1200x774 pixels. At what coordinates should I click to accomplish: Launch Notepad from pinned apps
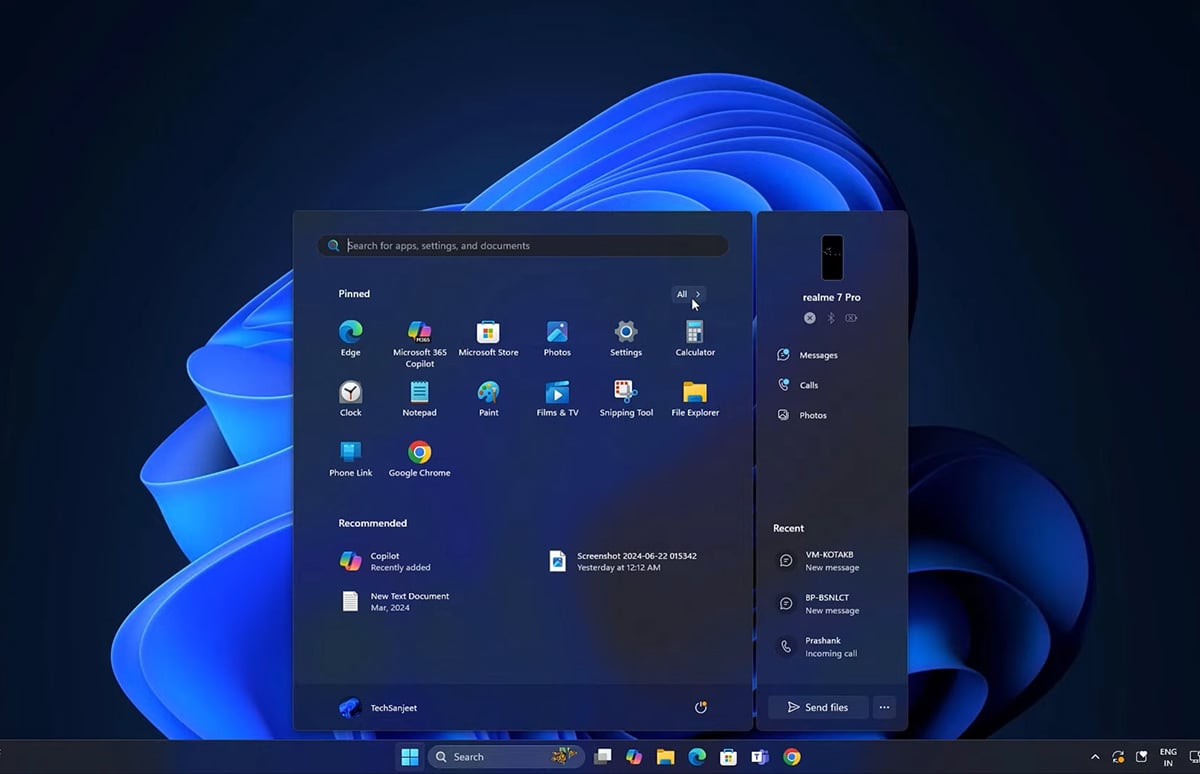click(x=419, y=399)
